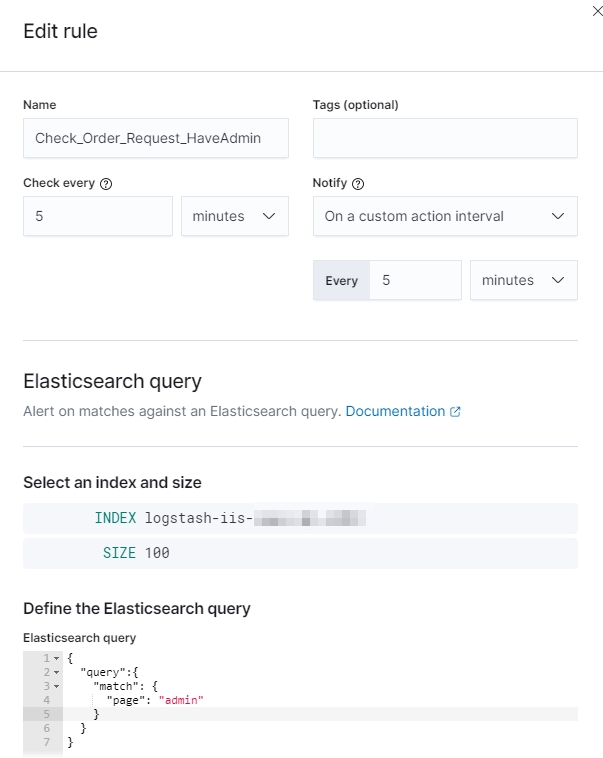
Task: Show the Notify help tooltip icon
Action: click(x=359, y=184)
